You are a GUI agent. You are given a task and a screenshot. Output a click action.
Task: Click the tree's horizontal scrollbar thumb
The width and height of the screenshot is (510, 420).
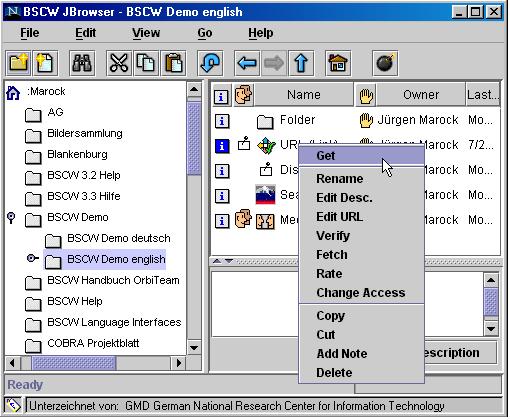click(74, 363)
